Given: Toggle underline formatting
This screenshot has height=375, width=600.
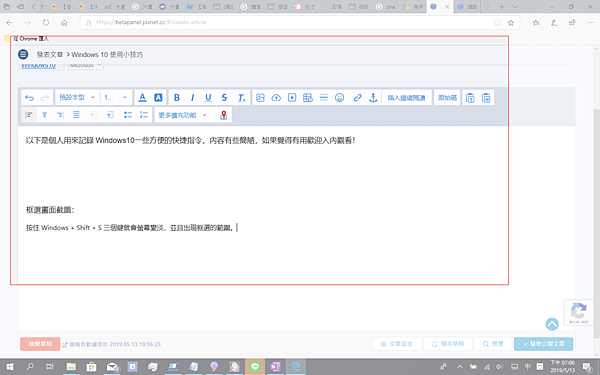Looking at the screenshot, I should [x=208, y=98].
